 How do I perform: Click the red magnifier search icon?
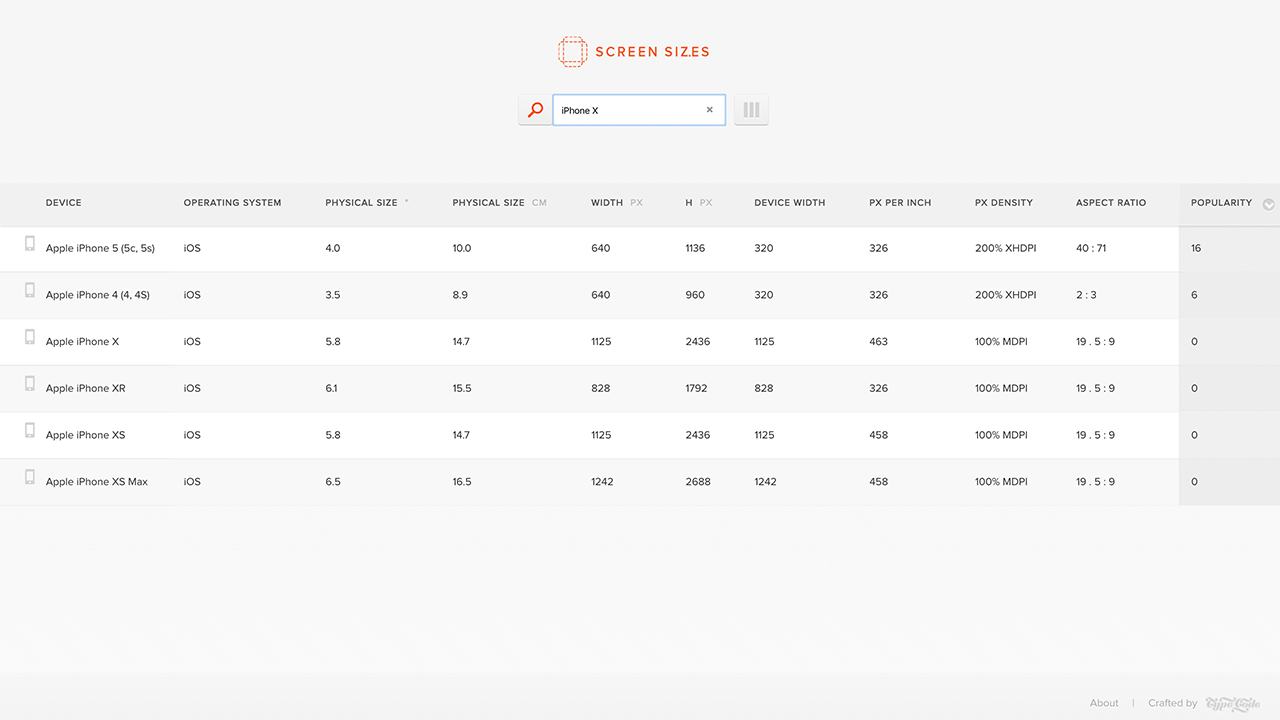tap(535, 110)
